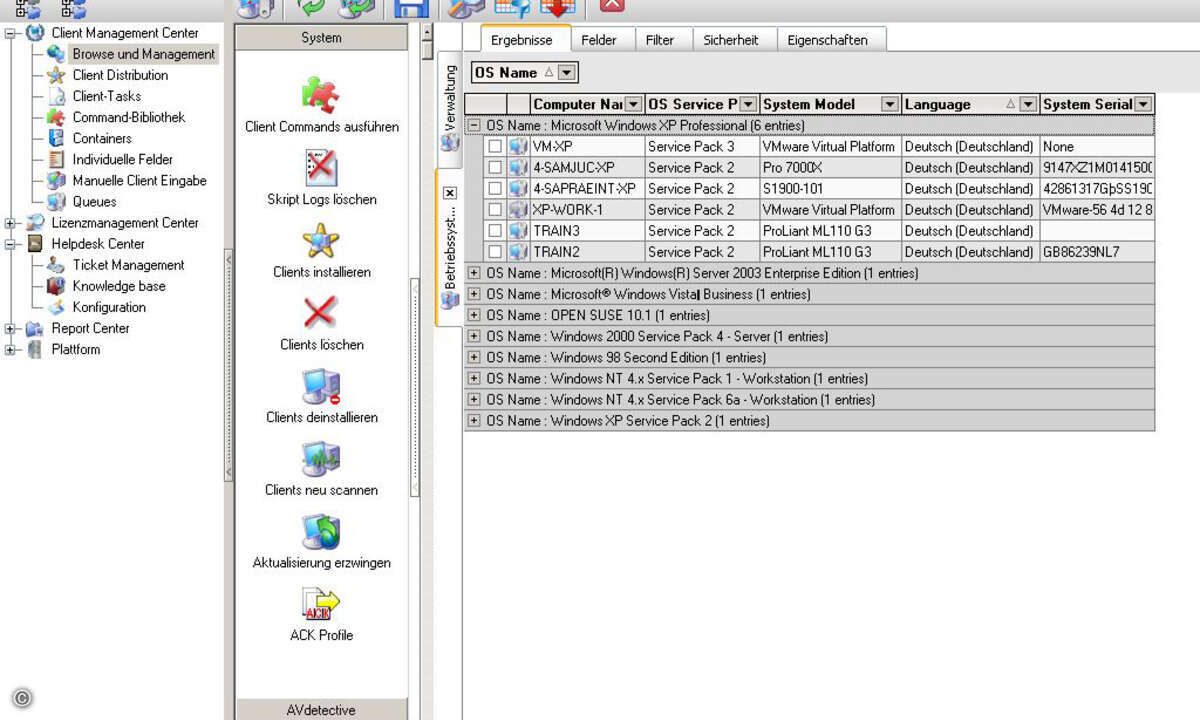Open the Computer Name column filter dropdown
Screen dimensions: 1200x720
point(634,104)
